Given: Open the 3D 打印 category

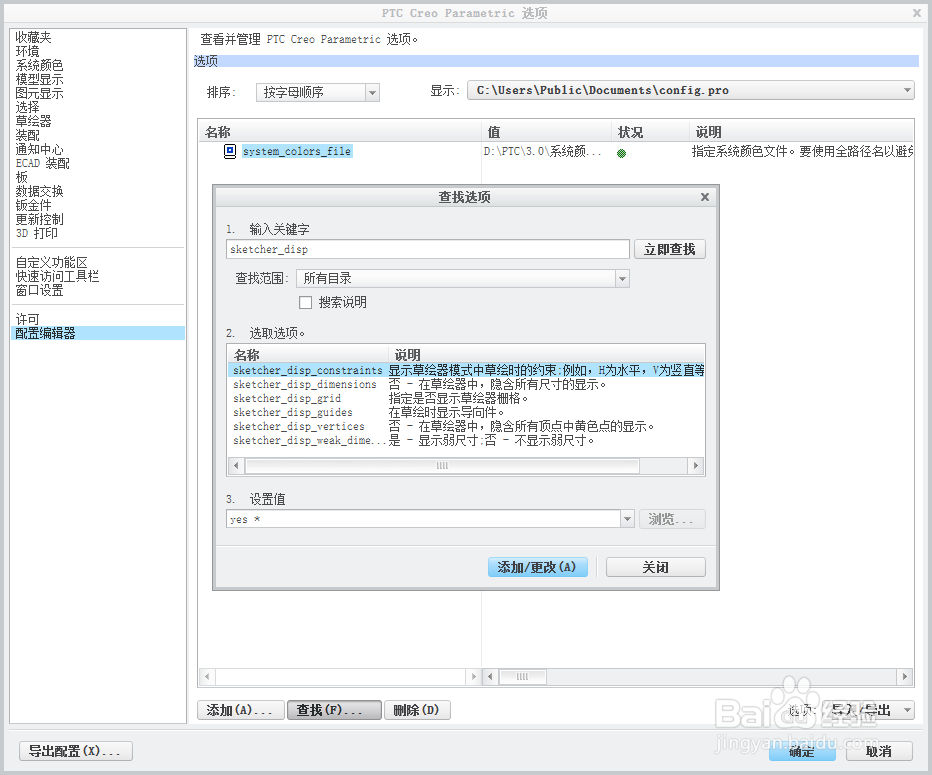Looking at the screenshot, I should click(x=36, y=234).
